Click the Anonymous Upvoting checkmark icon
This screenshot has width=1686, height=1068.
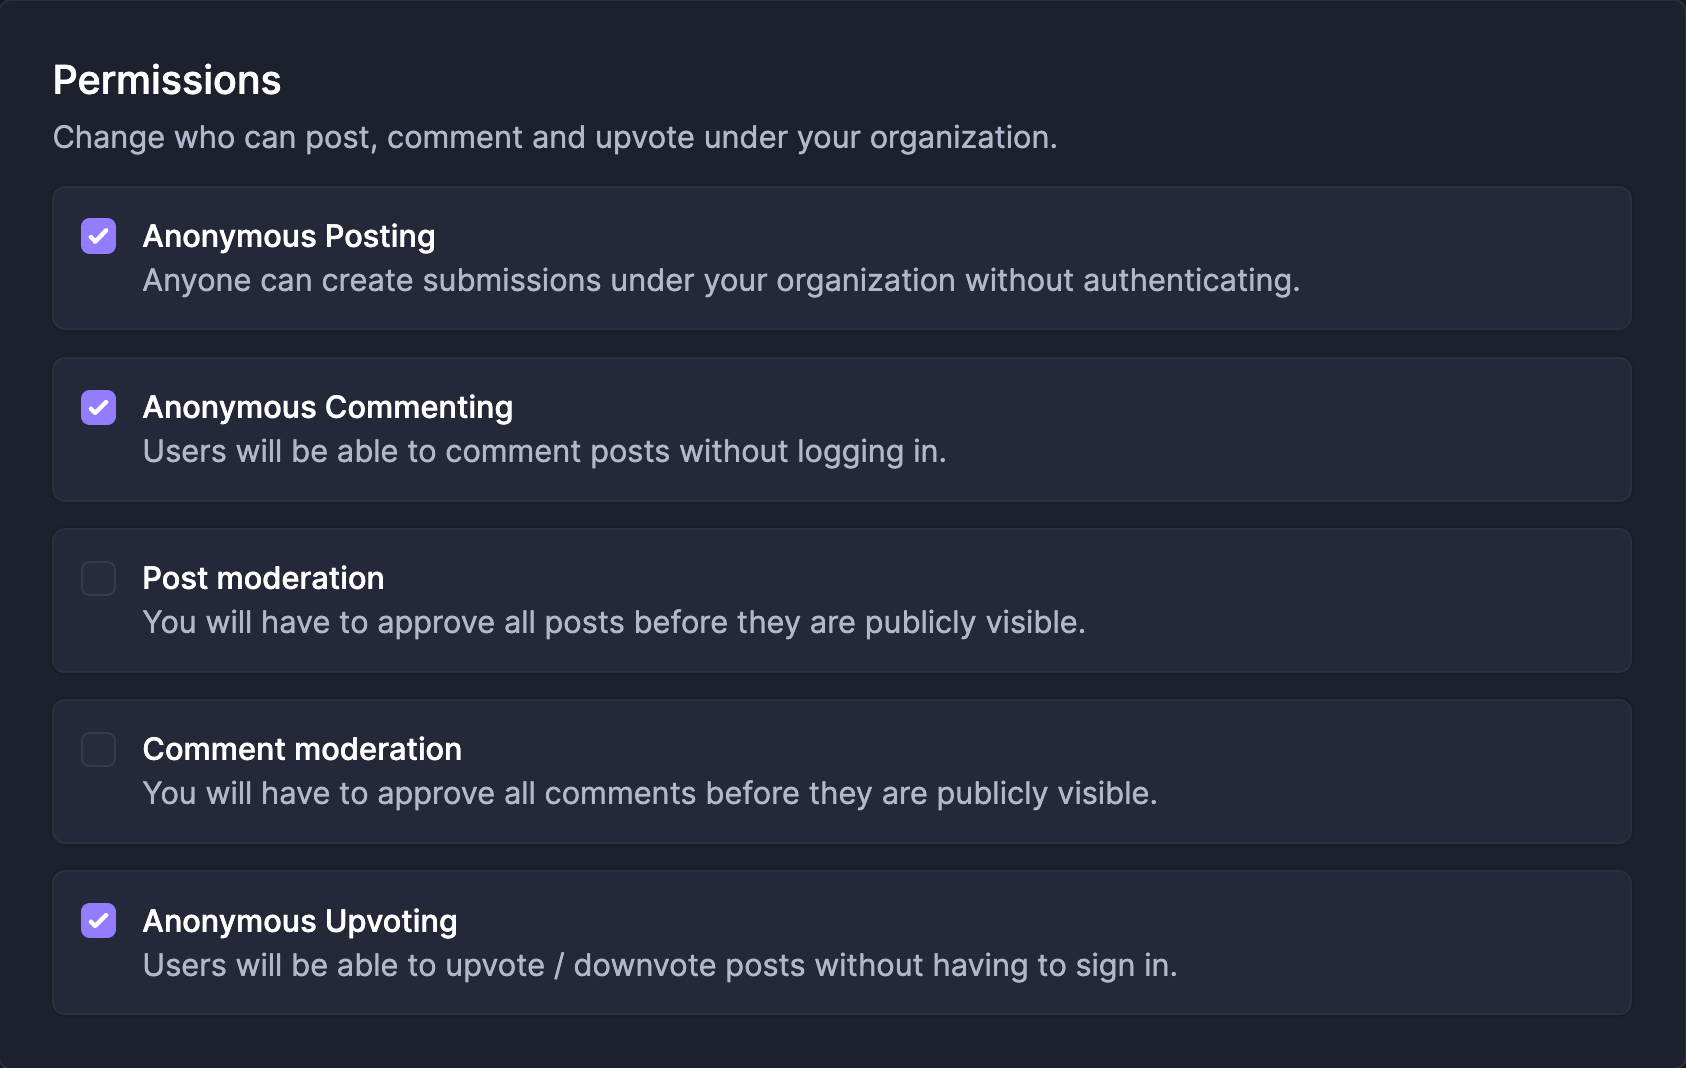coord(97,921)
